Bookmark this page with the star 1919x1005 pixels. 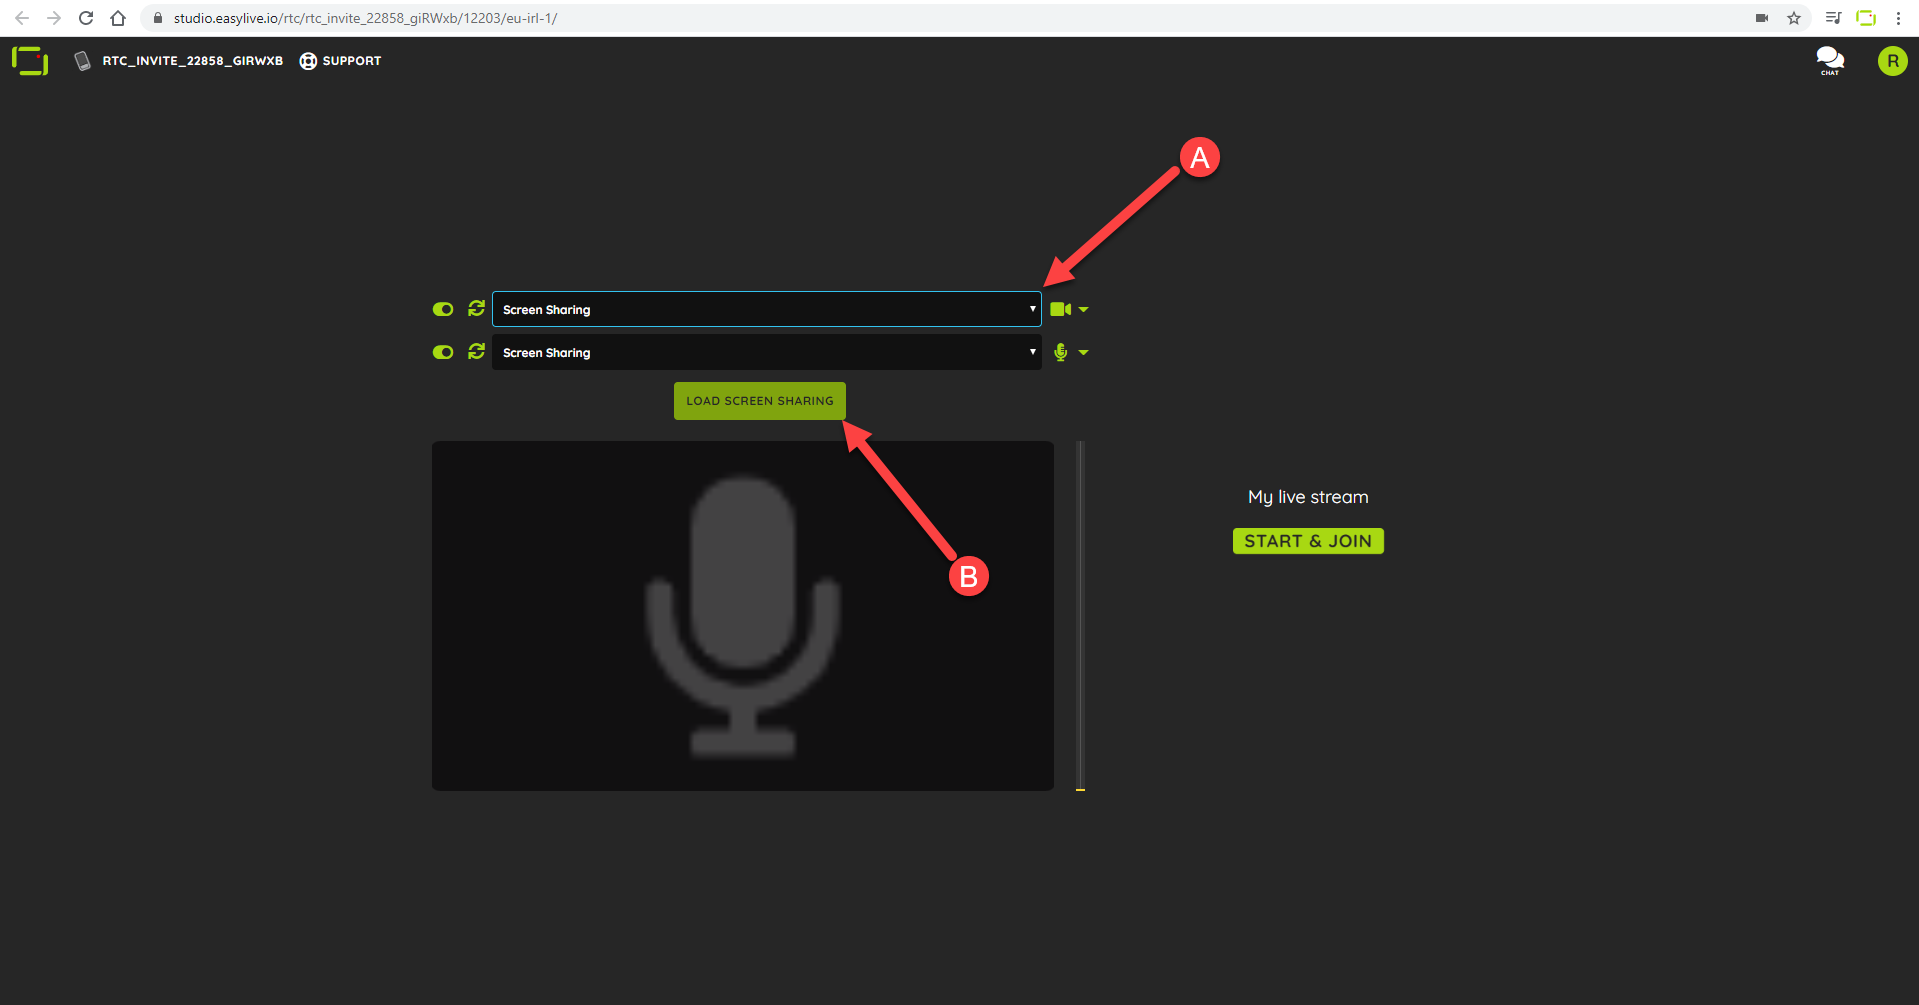pos(1794,18)
